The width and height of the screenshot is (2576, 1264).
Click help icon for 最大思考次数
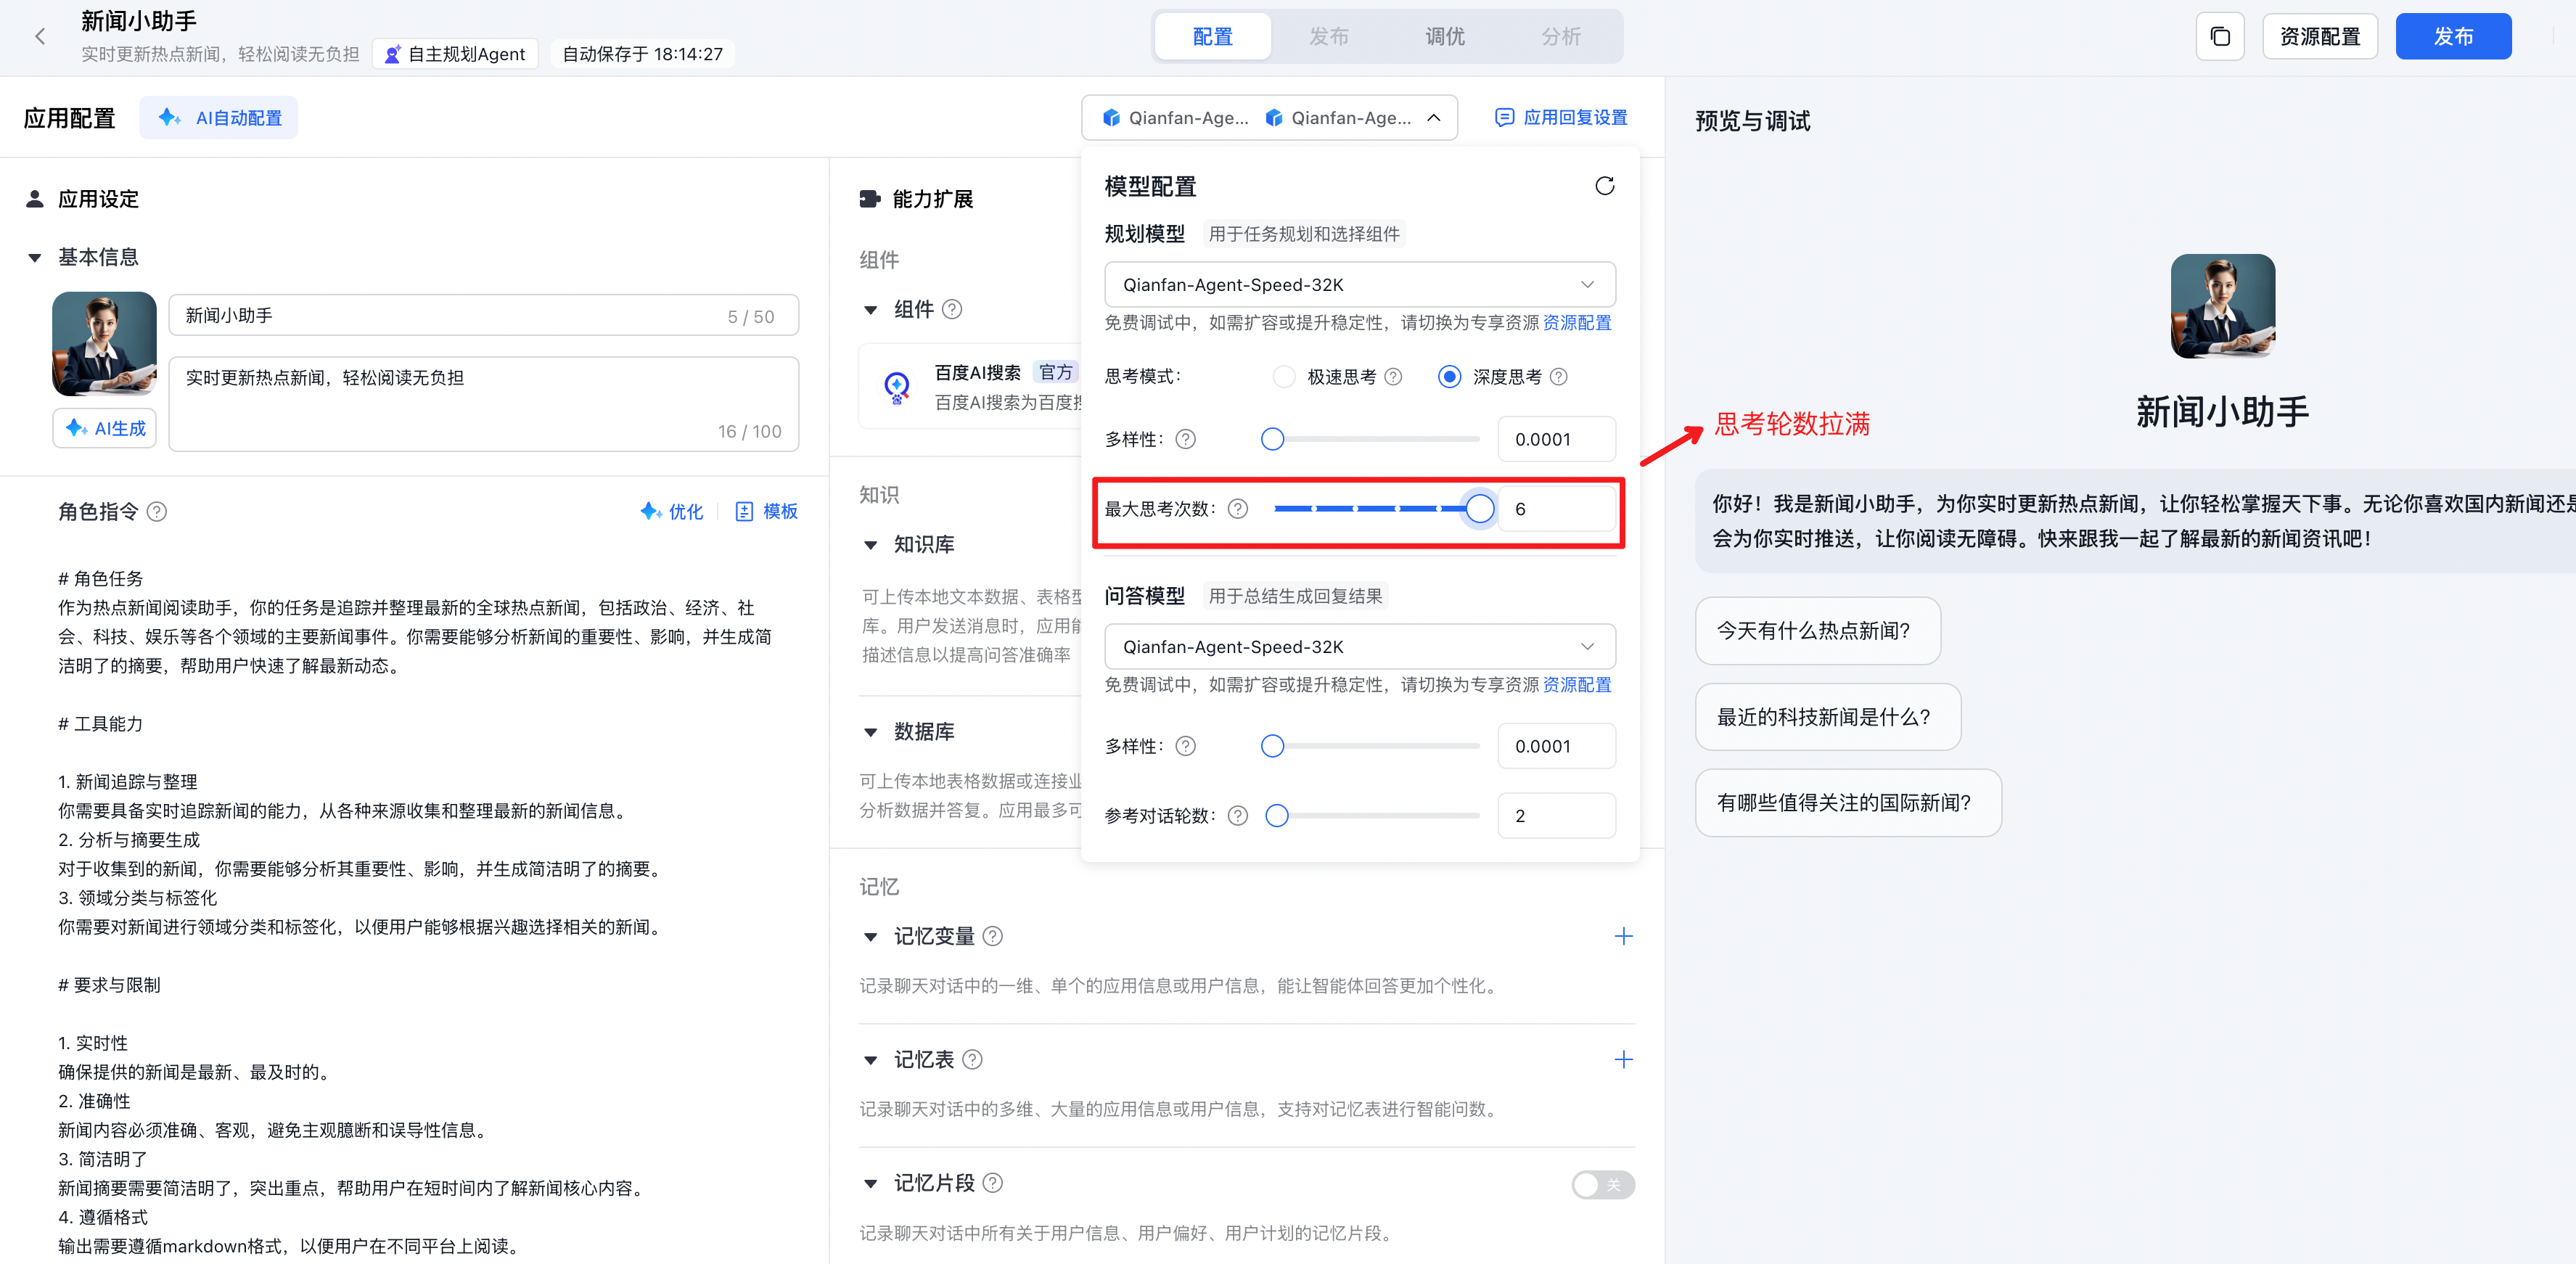tap(1237, 509)
